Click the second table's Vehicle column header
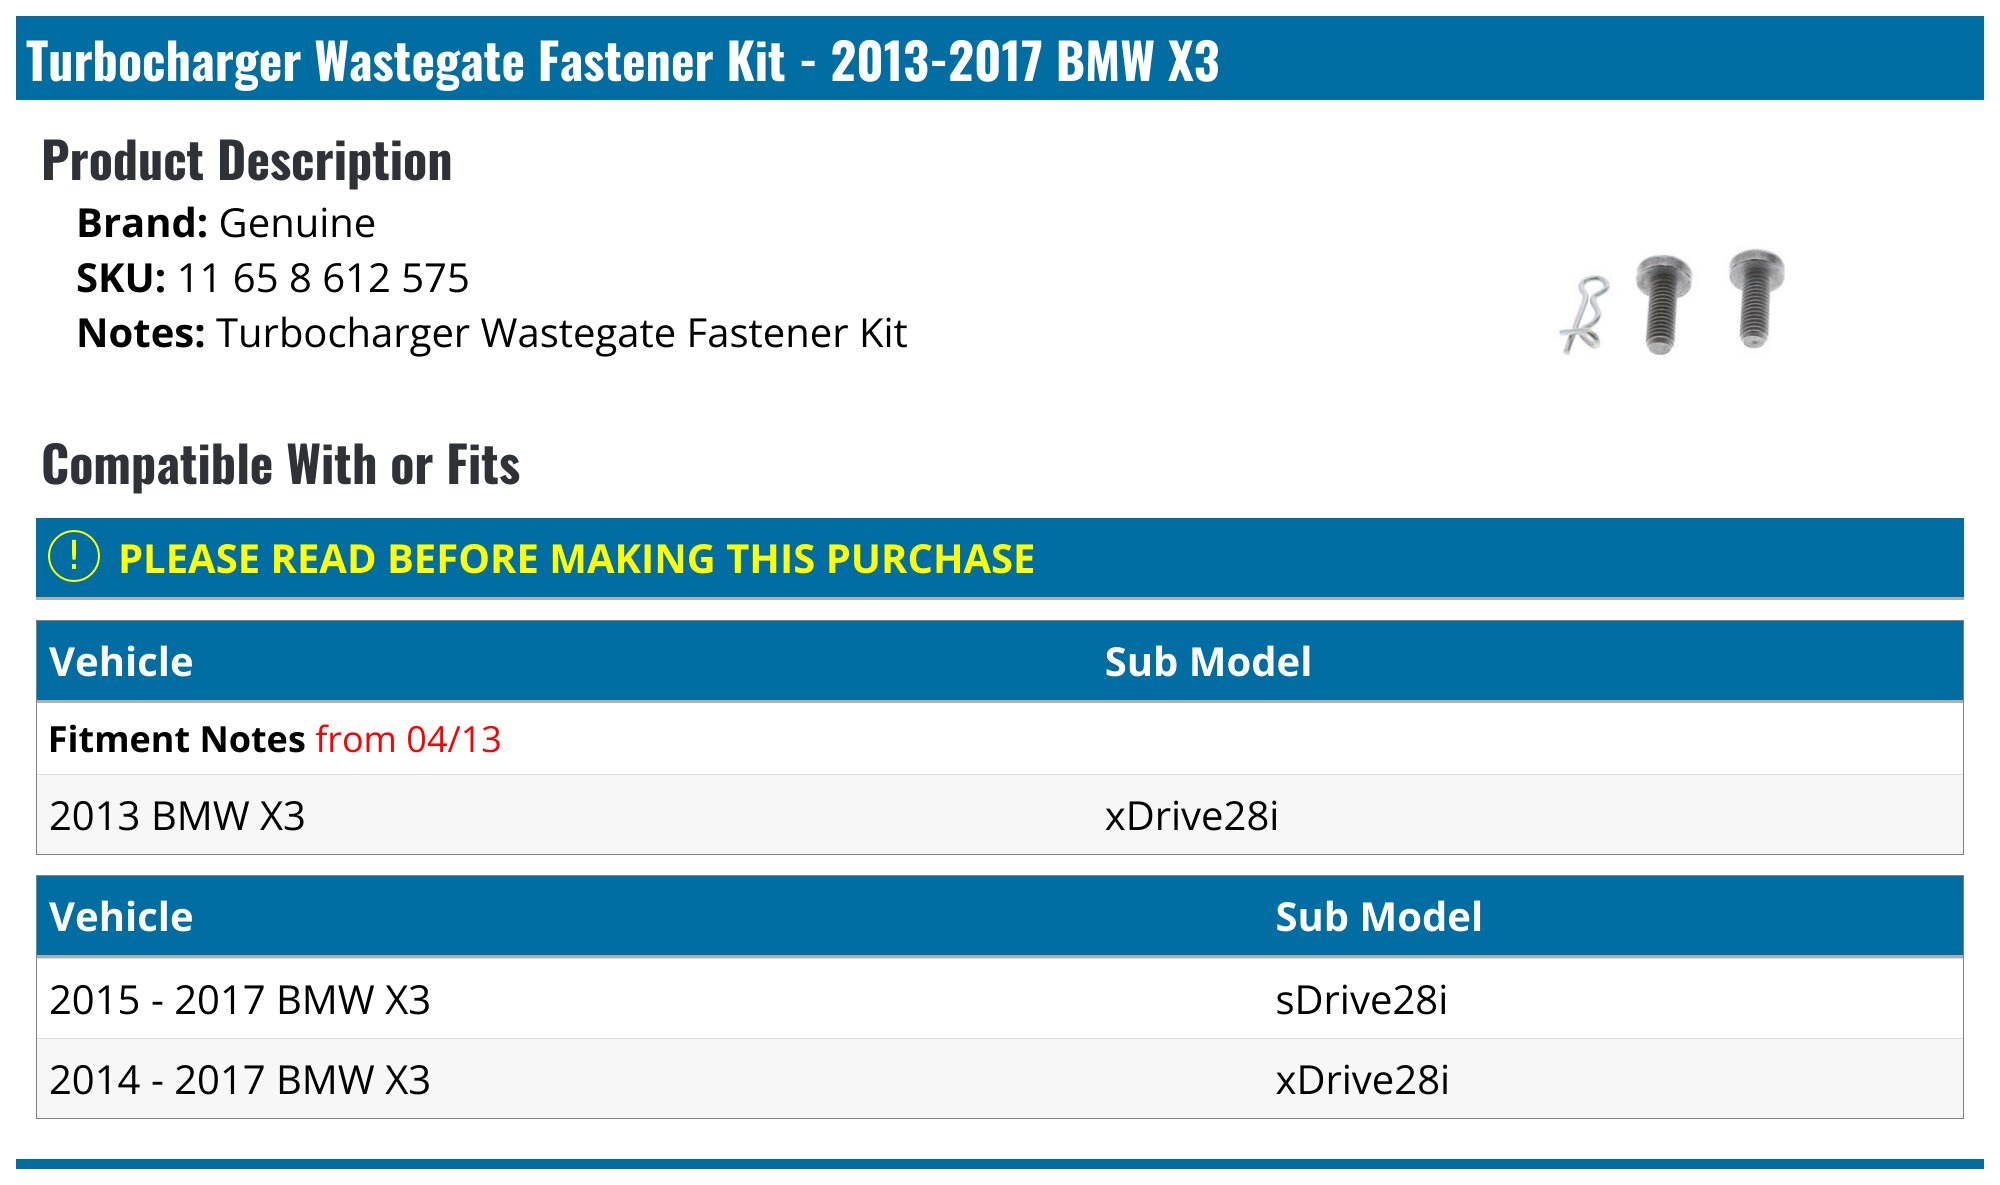Viewport: 2000px width, 1185px height. point(121,916)
